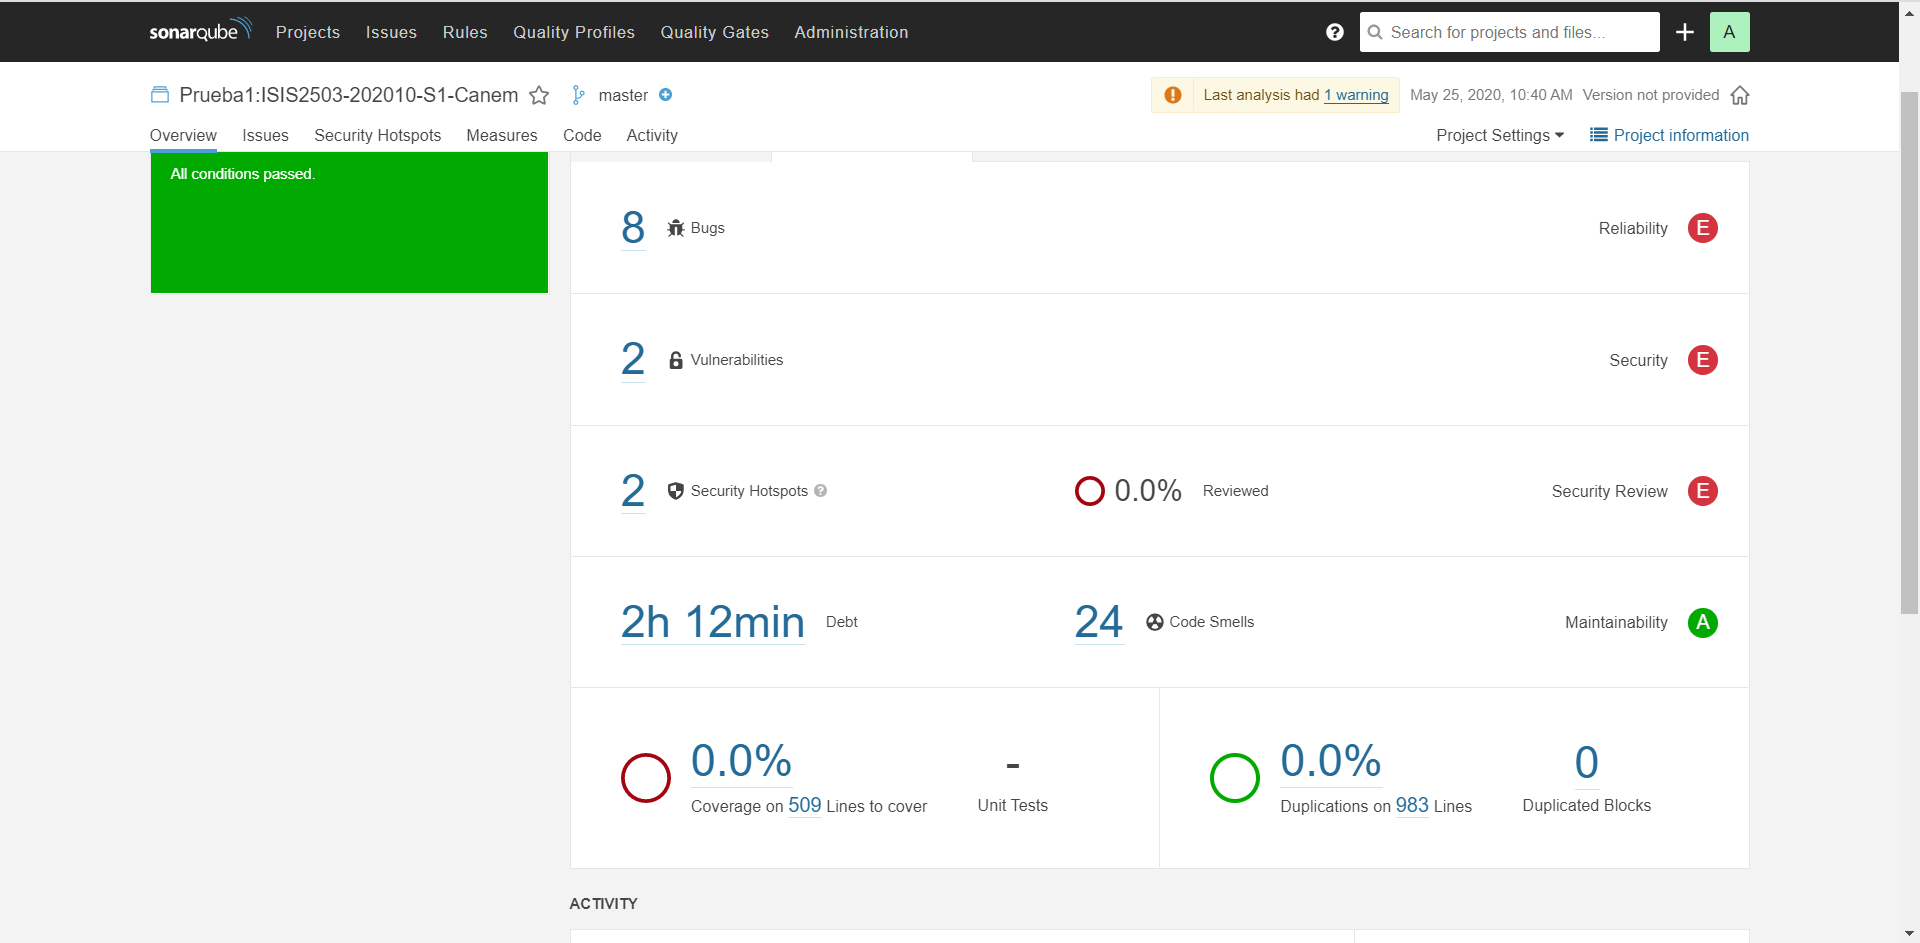Focus the search projects and files field
This screenshot has height=943, width=1920.
1509,32
